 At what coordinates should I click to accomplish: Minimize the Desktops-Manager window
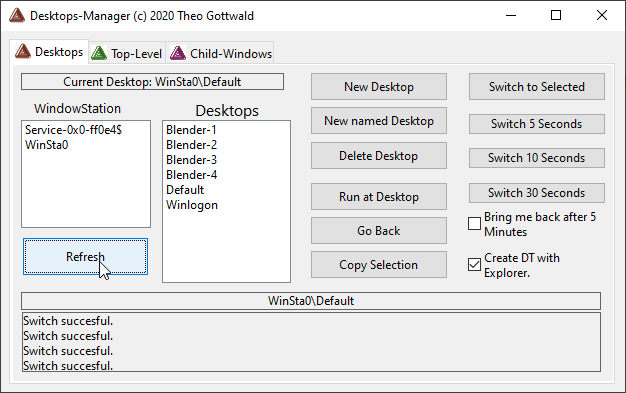pyautogui.click(x=511, y=16)
